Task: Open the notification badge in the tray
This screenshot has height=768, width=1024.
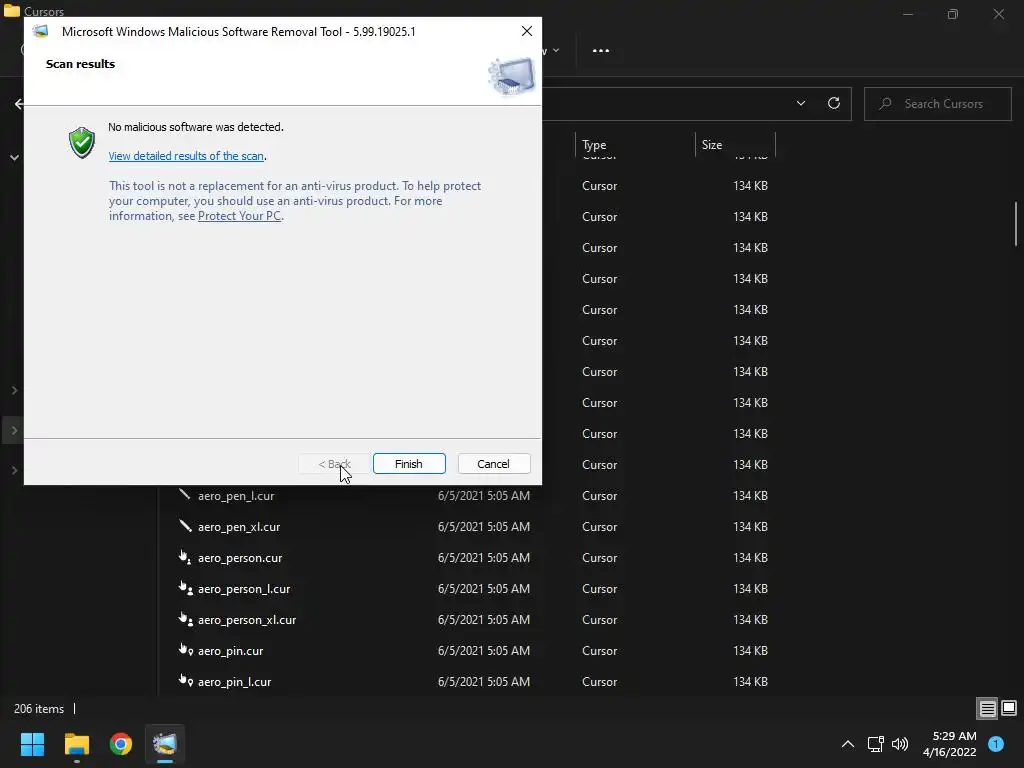Action: click(x=996, y=744)
